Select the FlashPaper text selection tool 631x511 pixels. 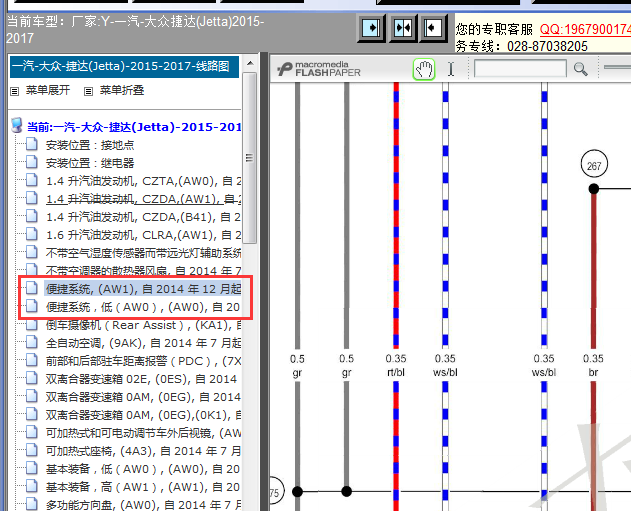(451, 69)
